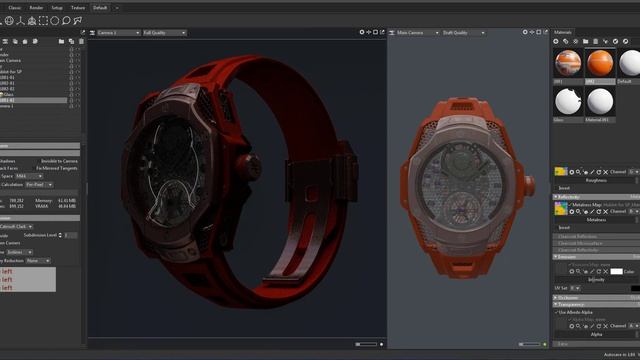Viewport: 640px width, 360px height.
Task: Search for alpha map using magnifier icon
Action: coord(578,326)
